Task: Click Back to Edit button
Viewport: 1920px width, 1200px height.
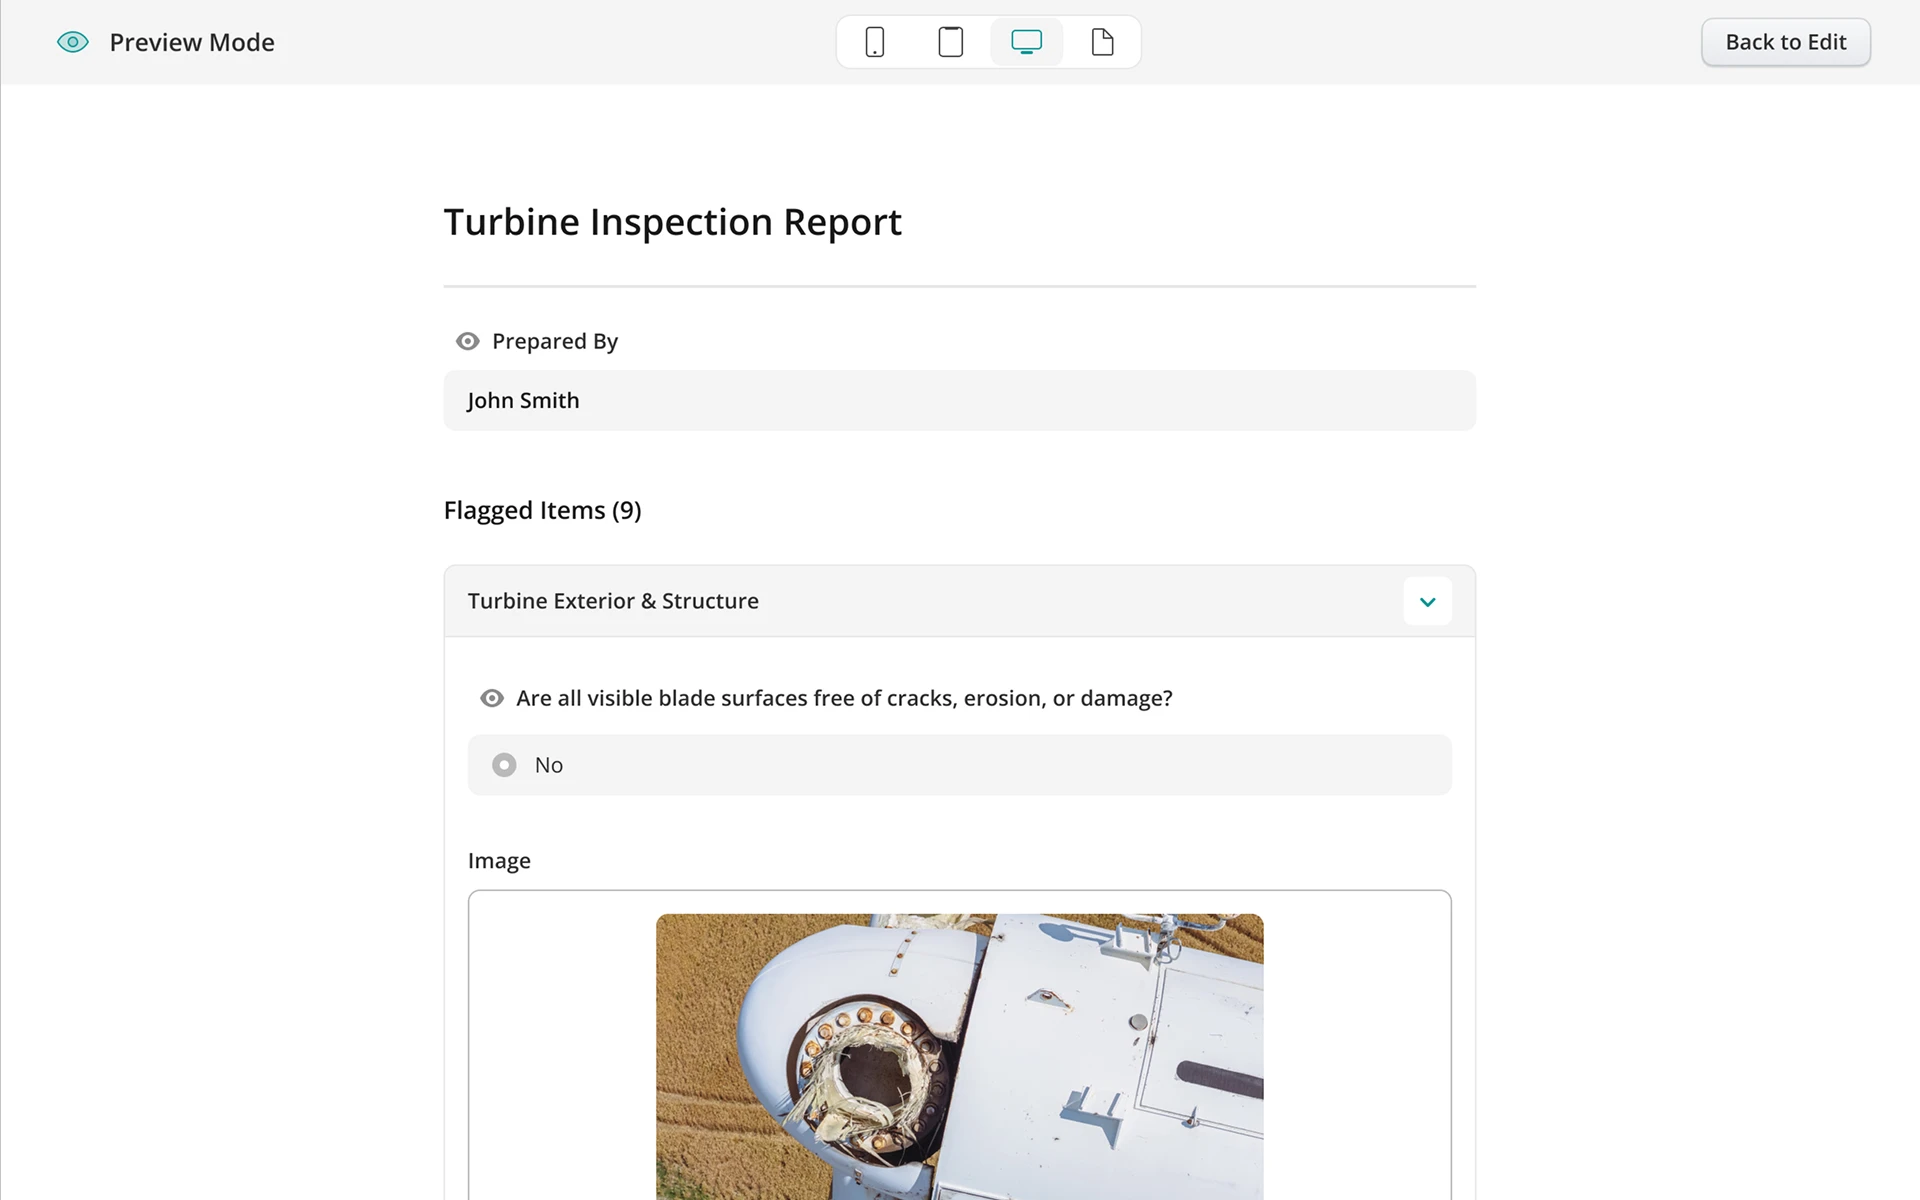Action: [1785, 42]
